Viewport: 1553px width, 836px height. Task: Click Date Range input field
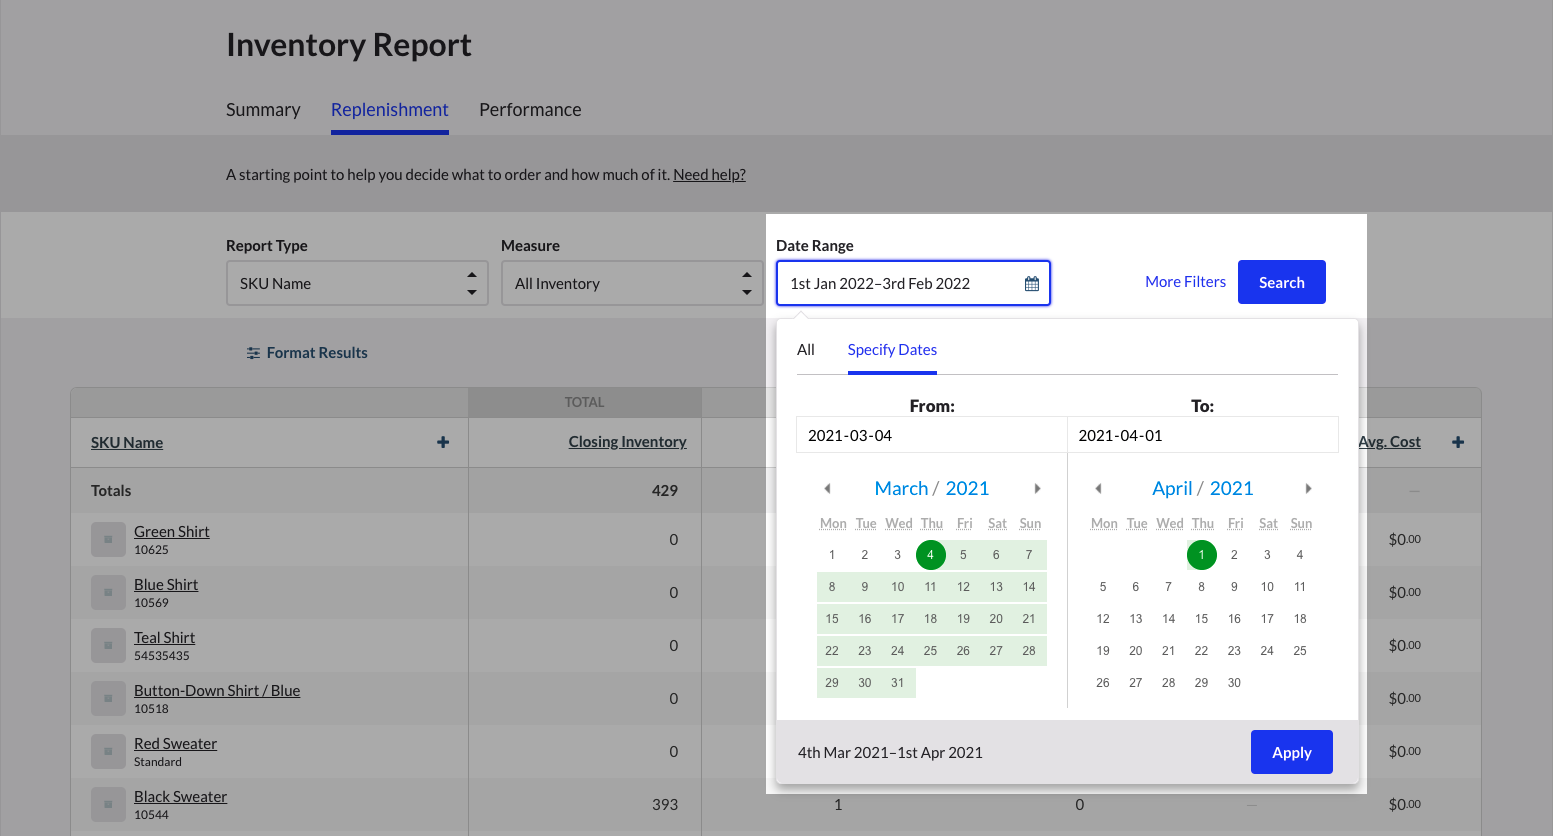click(913, 283)
